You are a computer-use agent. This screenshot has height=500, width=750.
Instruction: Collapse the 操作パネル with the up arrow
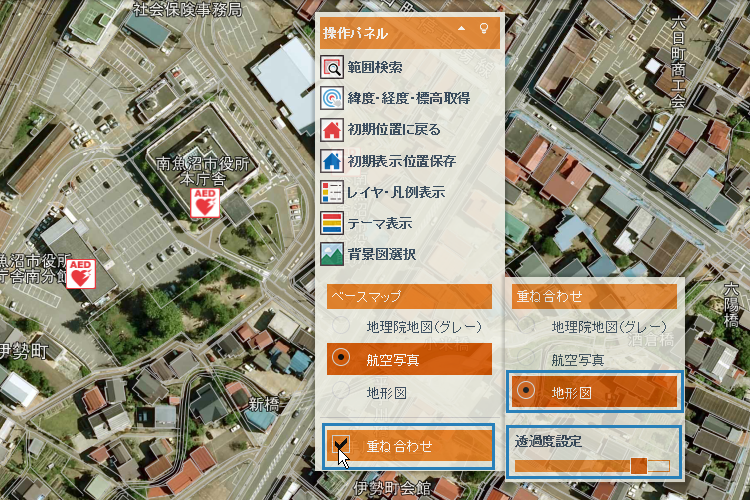tap(461, 28)
